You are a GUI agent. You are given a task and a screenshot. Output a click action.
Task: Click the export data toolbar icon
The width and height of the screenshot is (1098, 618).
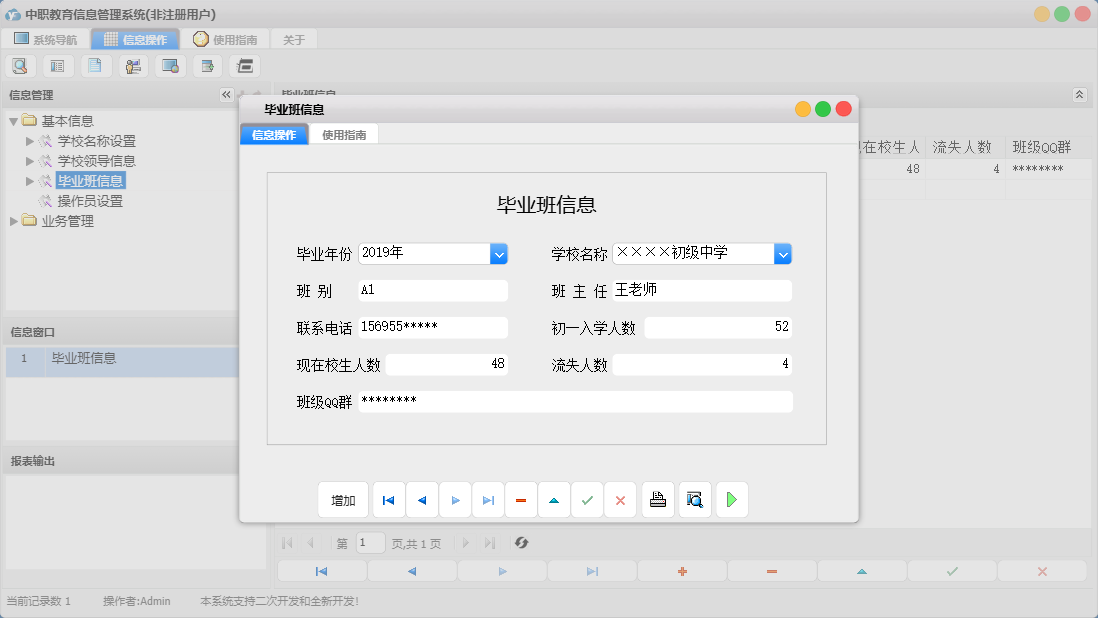[206, 65]
